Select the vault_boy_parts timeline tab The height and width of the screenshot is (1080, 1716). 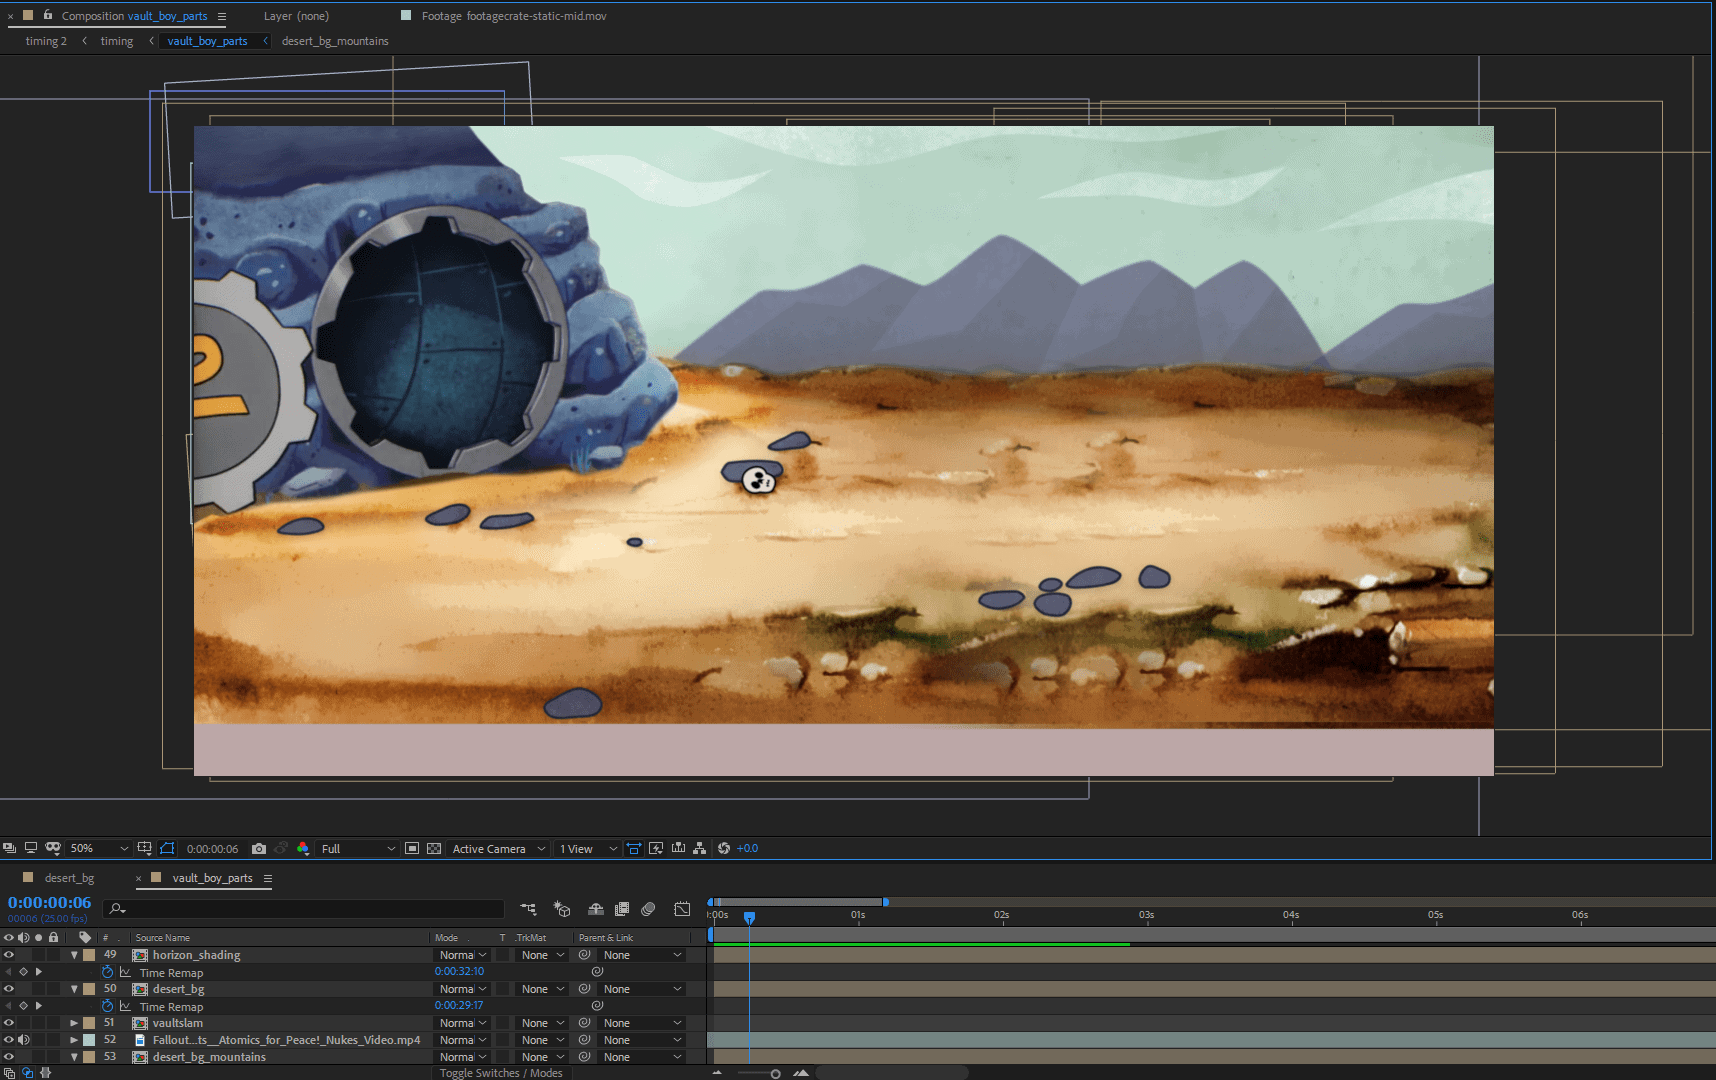coord(212,878)
